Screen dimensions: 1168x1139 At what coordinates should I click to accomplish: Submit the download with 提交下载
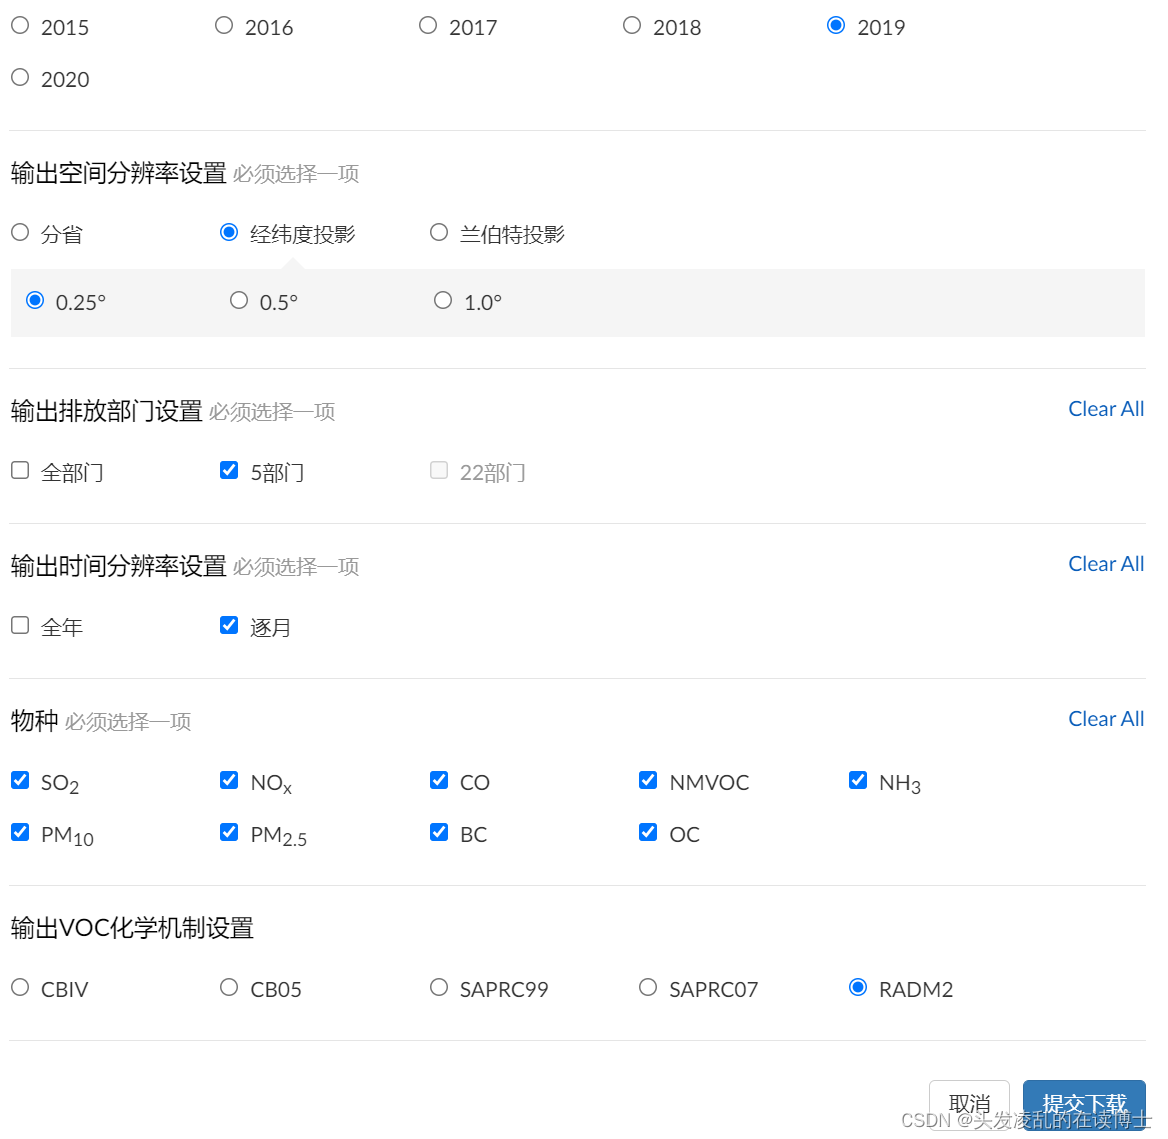[x=1083, y=1101]
